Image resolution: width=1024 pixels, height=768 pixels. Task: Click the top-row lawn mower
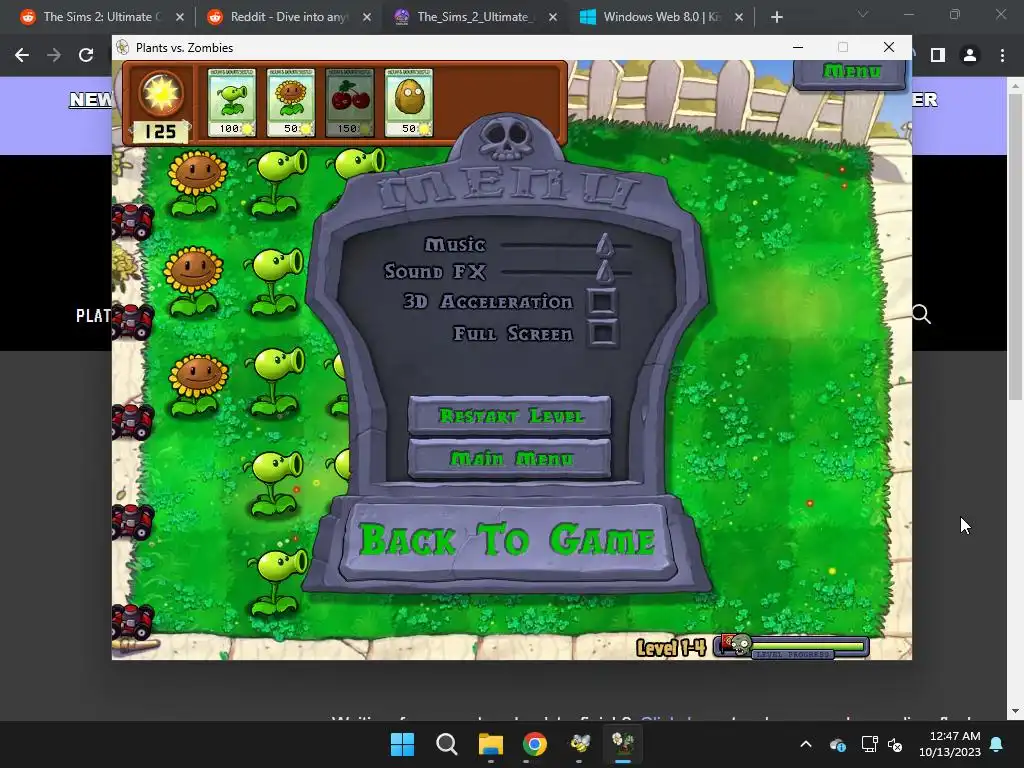132,221
